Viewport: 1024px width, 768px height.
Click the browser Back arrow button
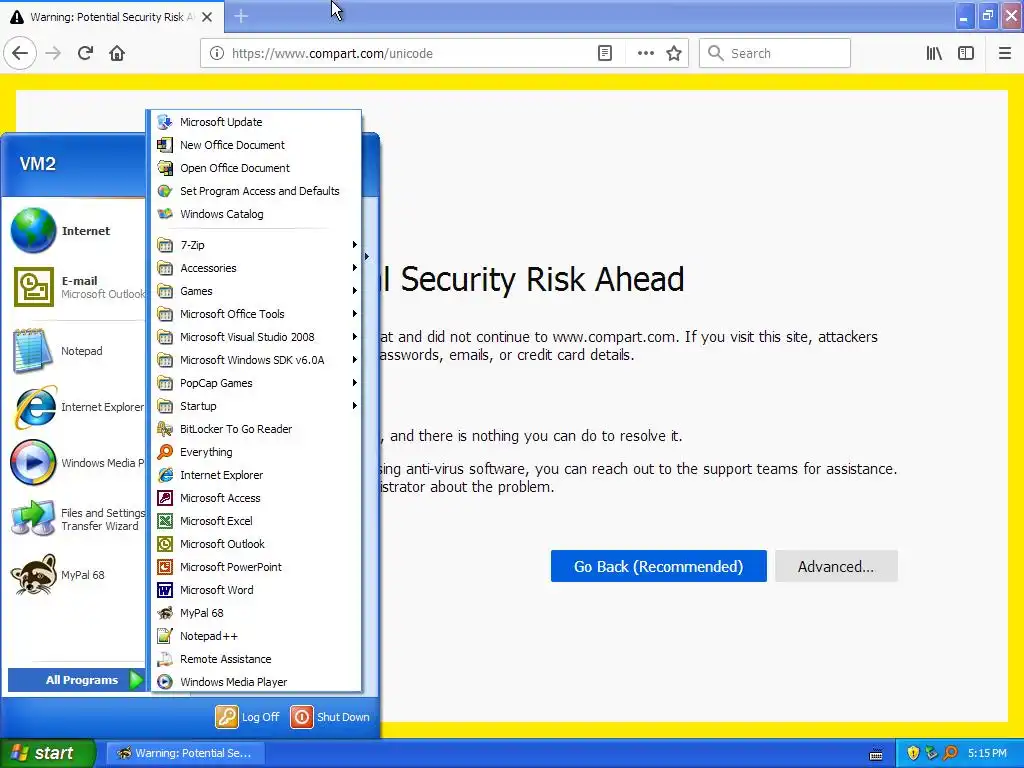(x=20, y=54)
